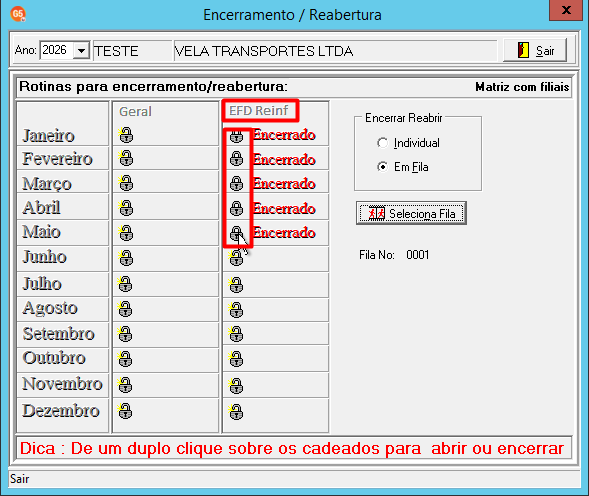
Task: Click the Geral column header
Action: coord(135,112)
